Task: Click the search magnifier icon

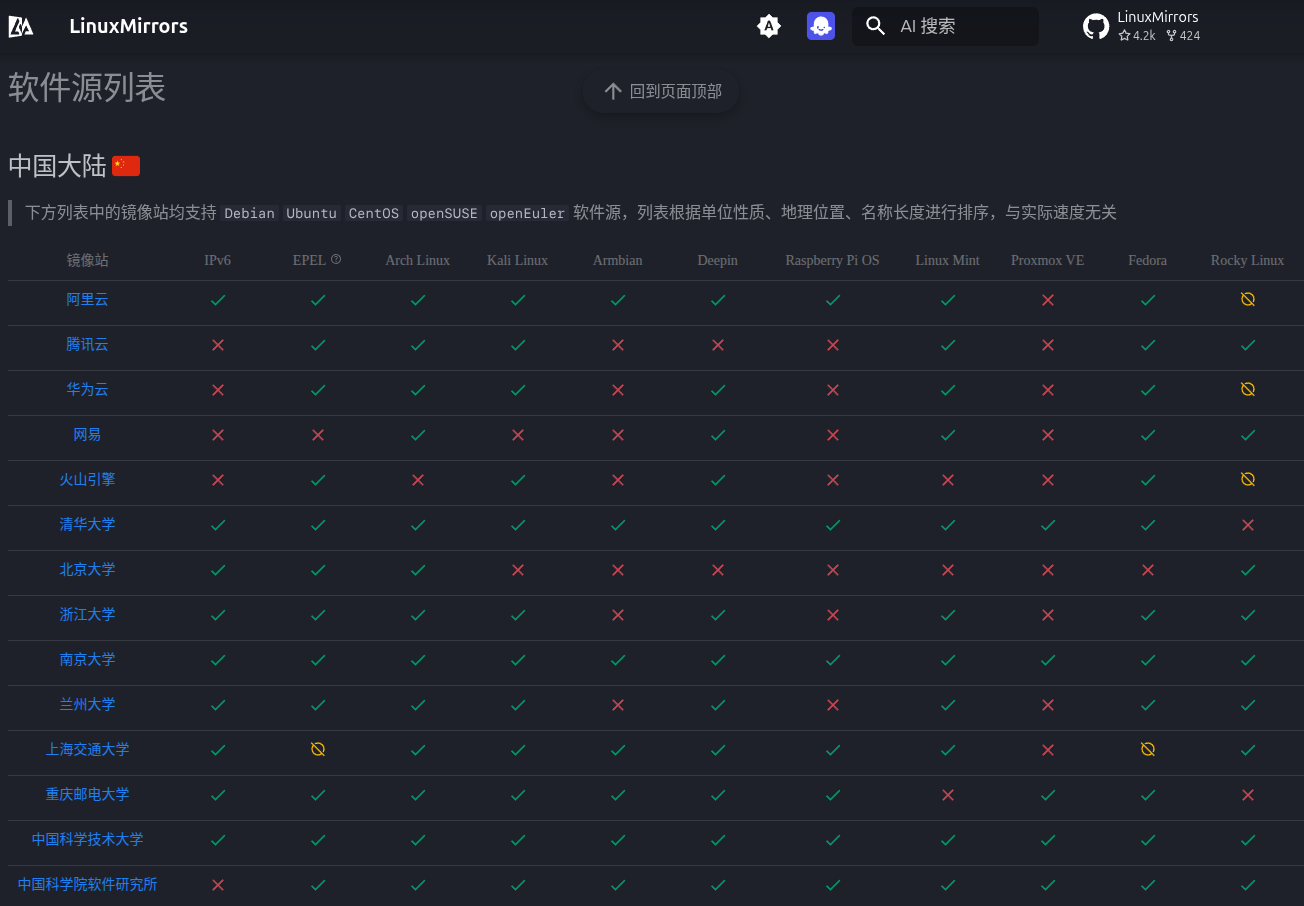Action: point(876,26)
